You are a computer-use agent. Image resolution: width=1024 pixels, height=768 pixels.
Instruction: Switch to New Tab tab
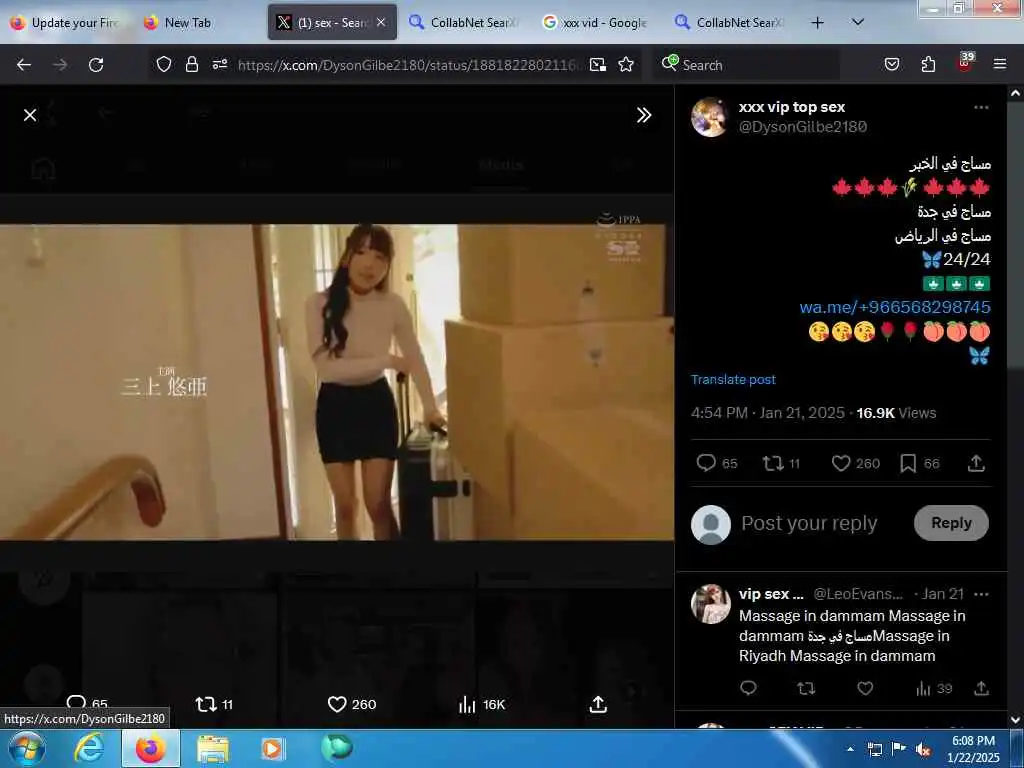coord(187,23)
